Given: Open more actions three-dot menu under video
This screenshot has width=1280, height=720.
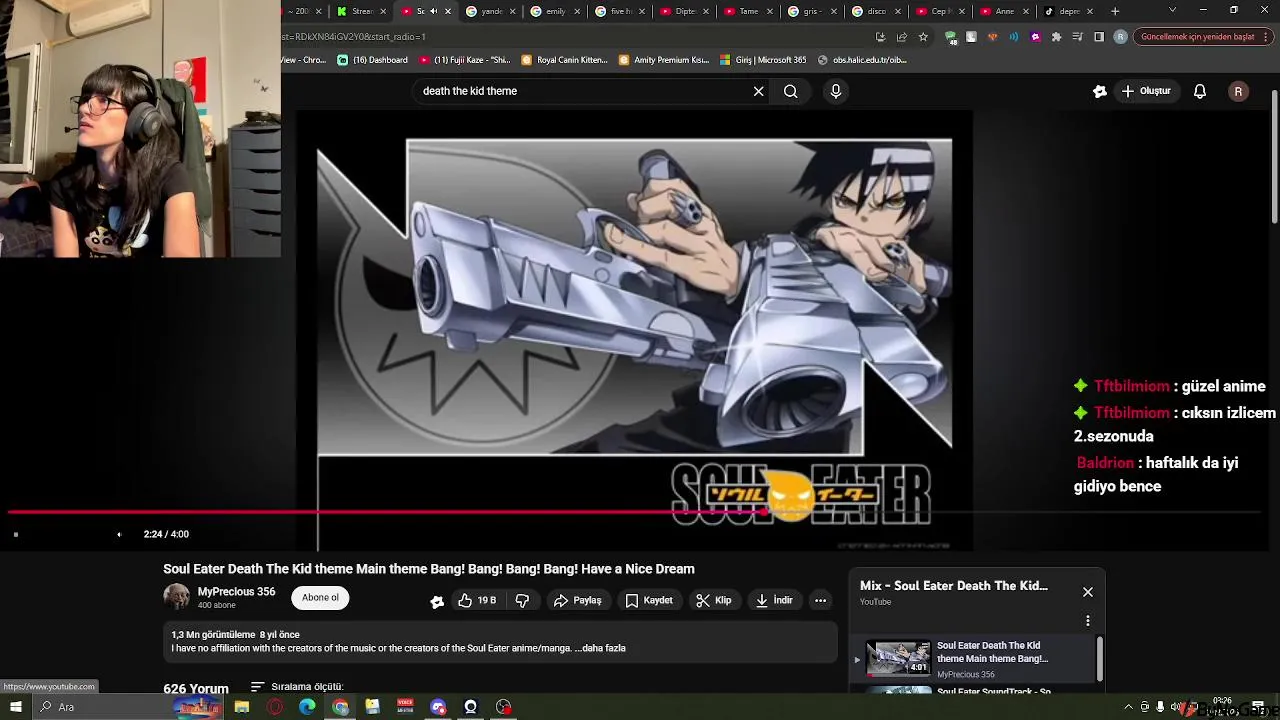Looking at the screenshot, I should (x=820, y=600).
